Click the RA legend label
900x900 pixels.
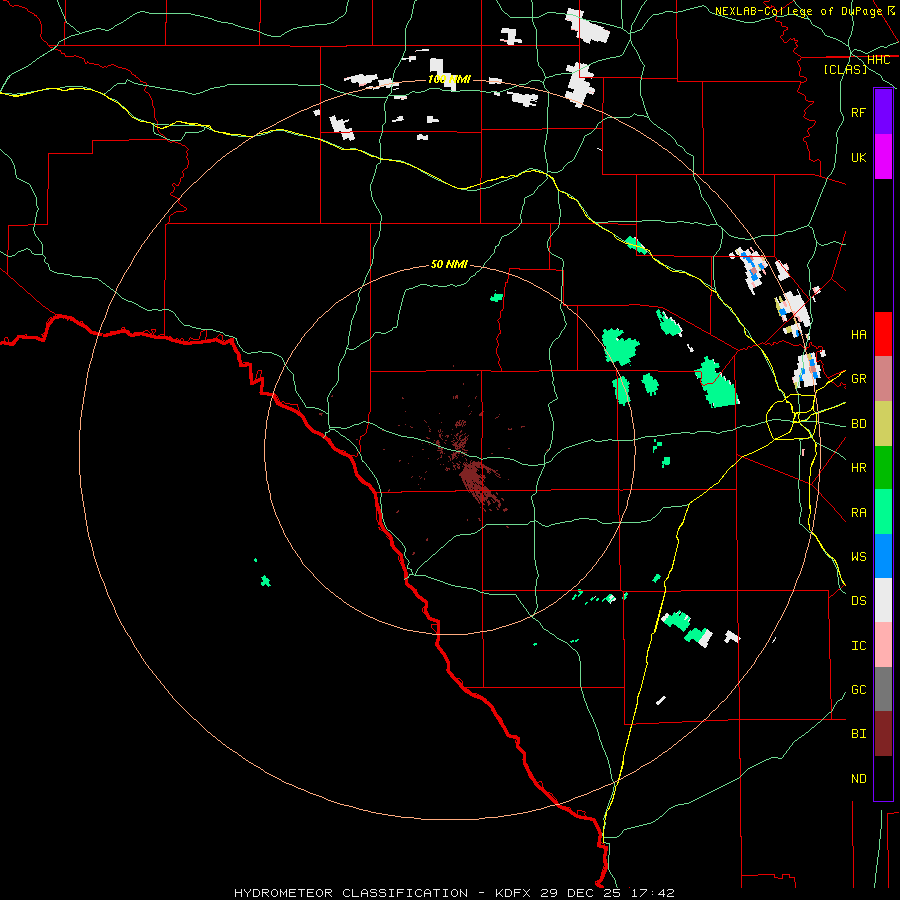859,513
